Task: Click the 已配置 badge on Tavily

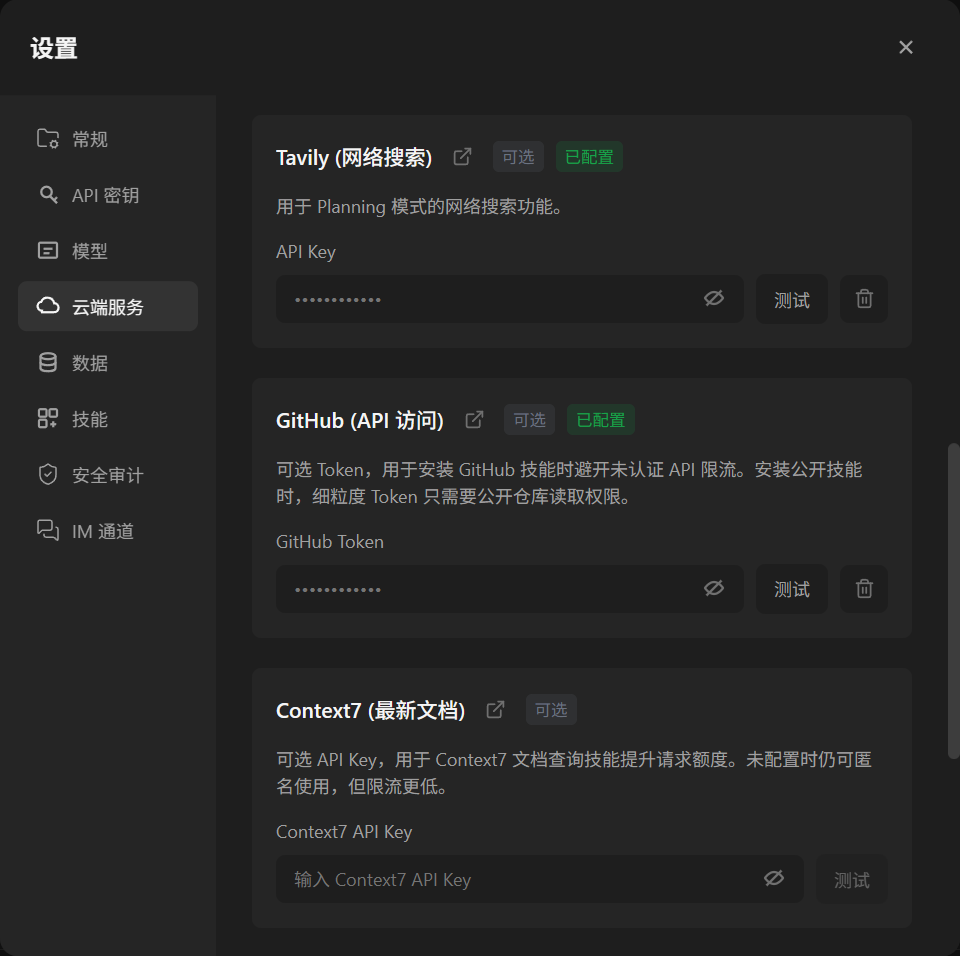Action: pos(589,157)
